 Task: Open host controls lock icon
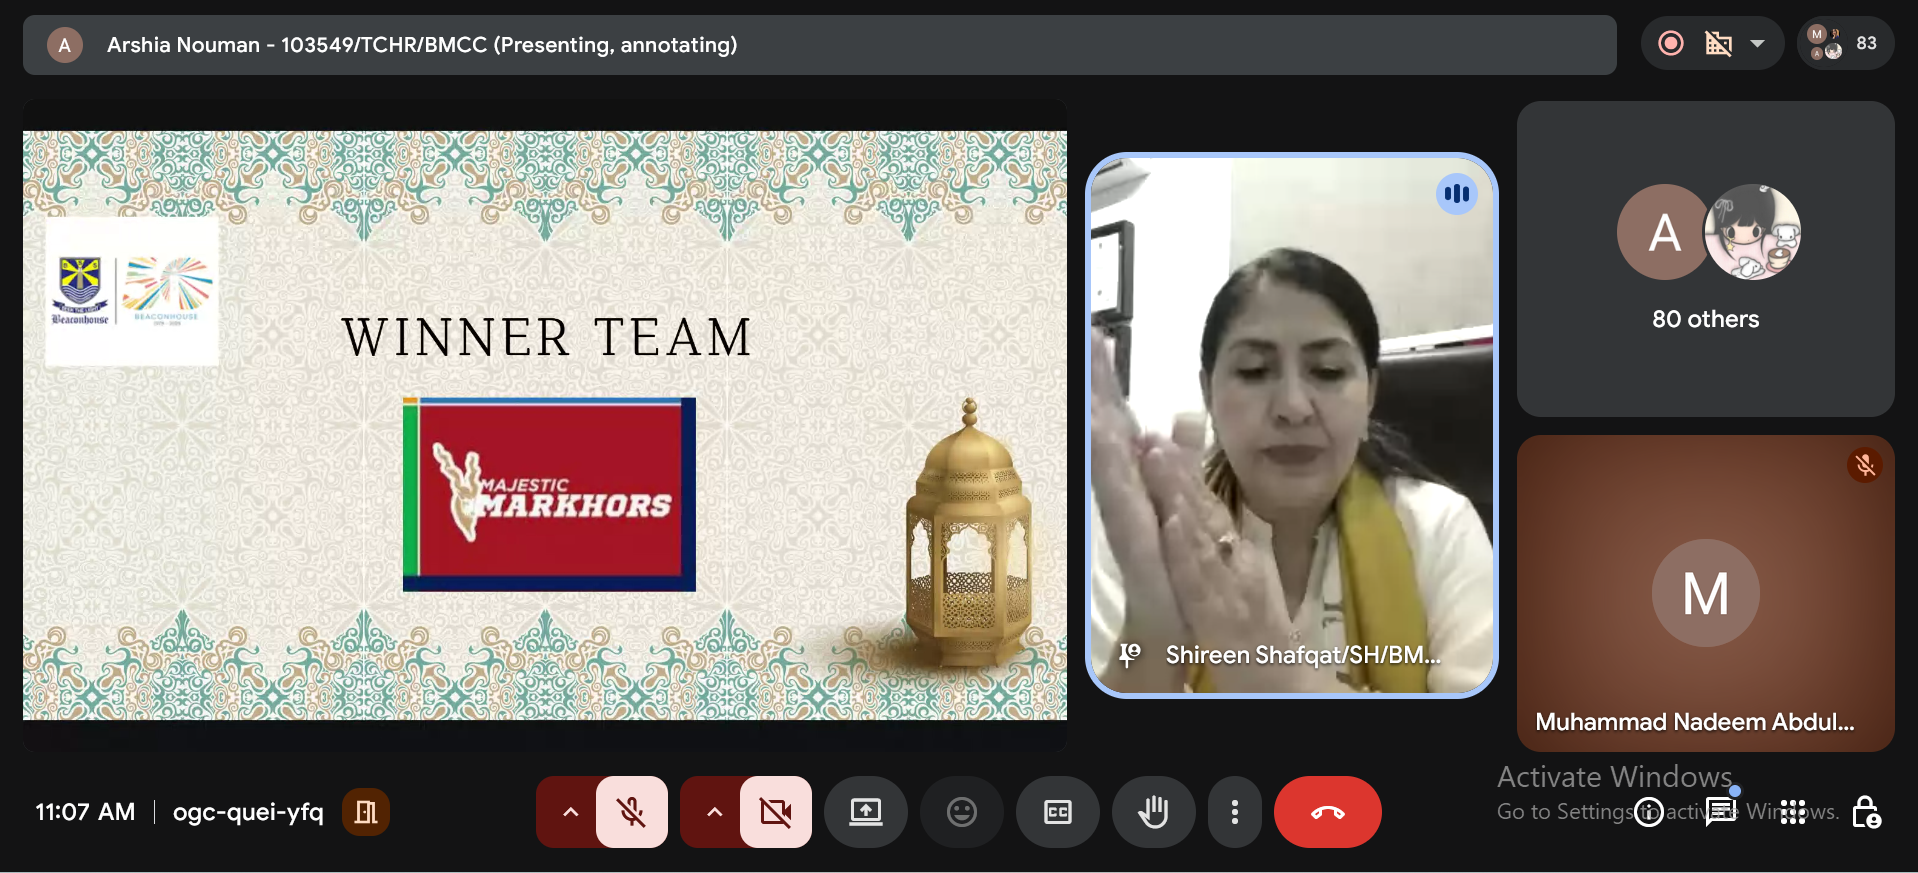pyautogui.click(x=1866, y=812)
